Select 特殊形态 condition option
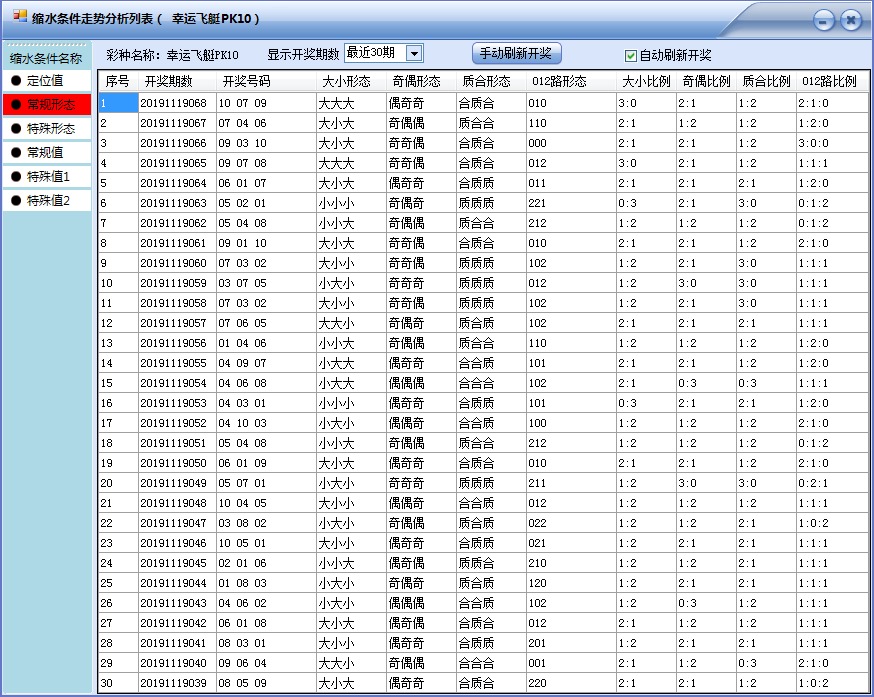 coord(47,127)
